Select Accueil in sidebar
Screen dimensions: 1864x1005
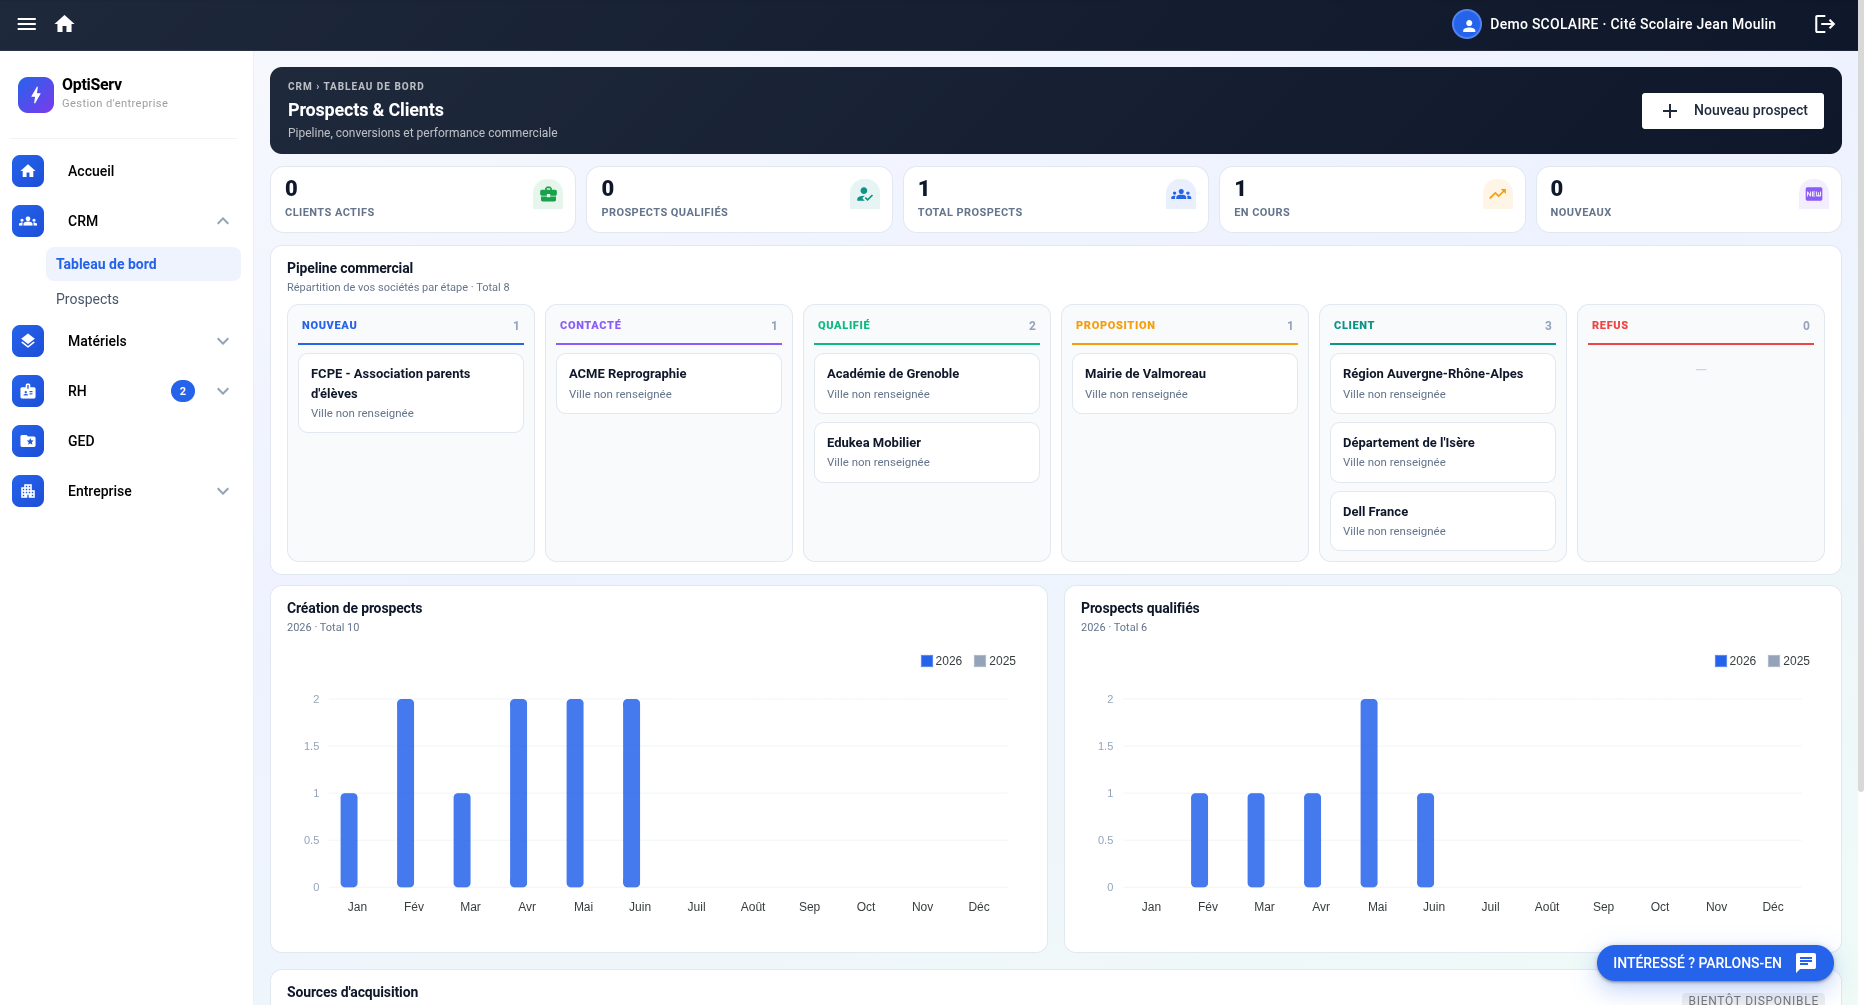pyautogui.click(x=91, y=171)
